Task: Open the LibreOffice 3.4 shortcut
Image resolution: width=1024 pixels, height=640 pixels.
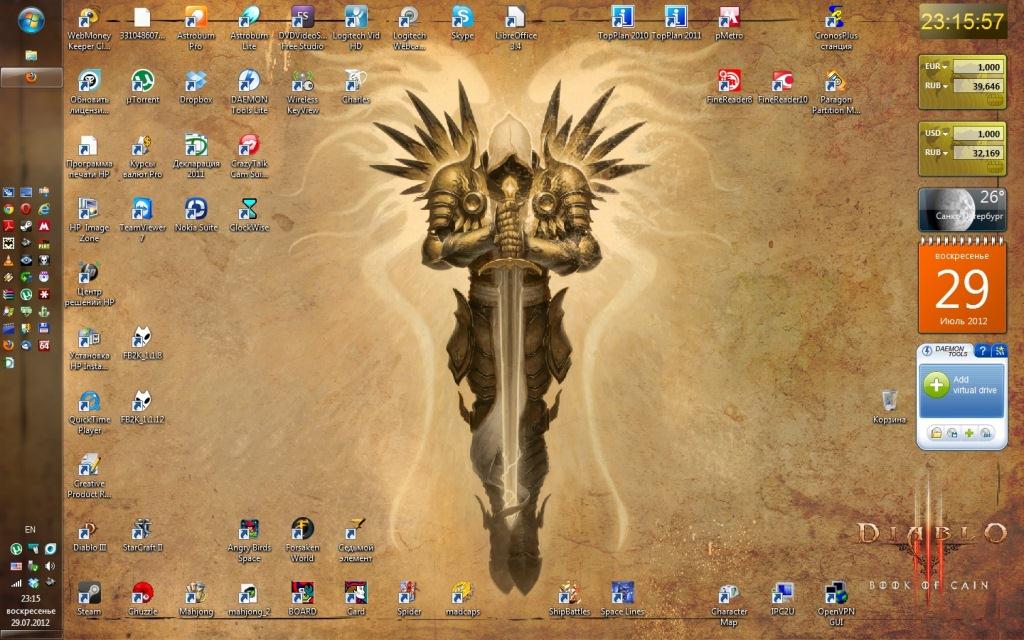Action: (x=515, y=18)
